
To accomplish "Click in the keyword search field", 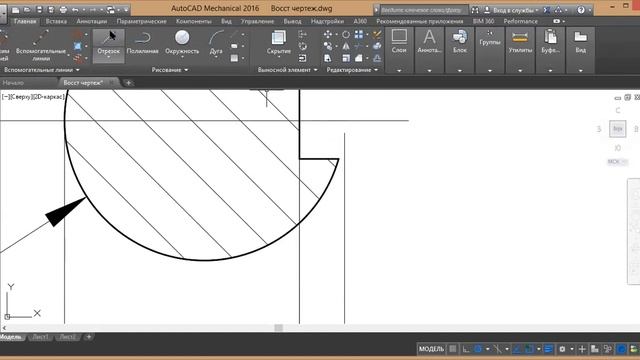I will pyautogui.click(x=424, y=10).
